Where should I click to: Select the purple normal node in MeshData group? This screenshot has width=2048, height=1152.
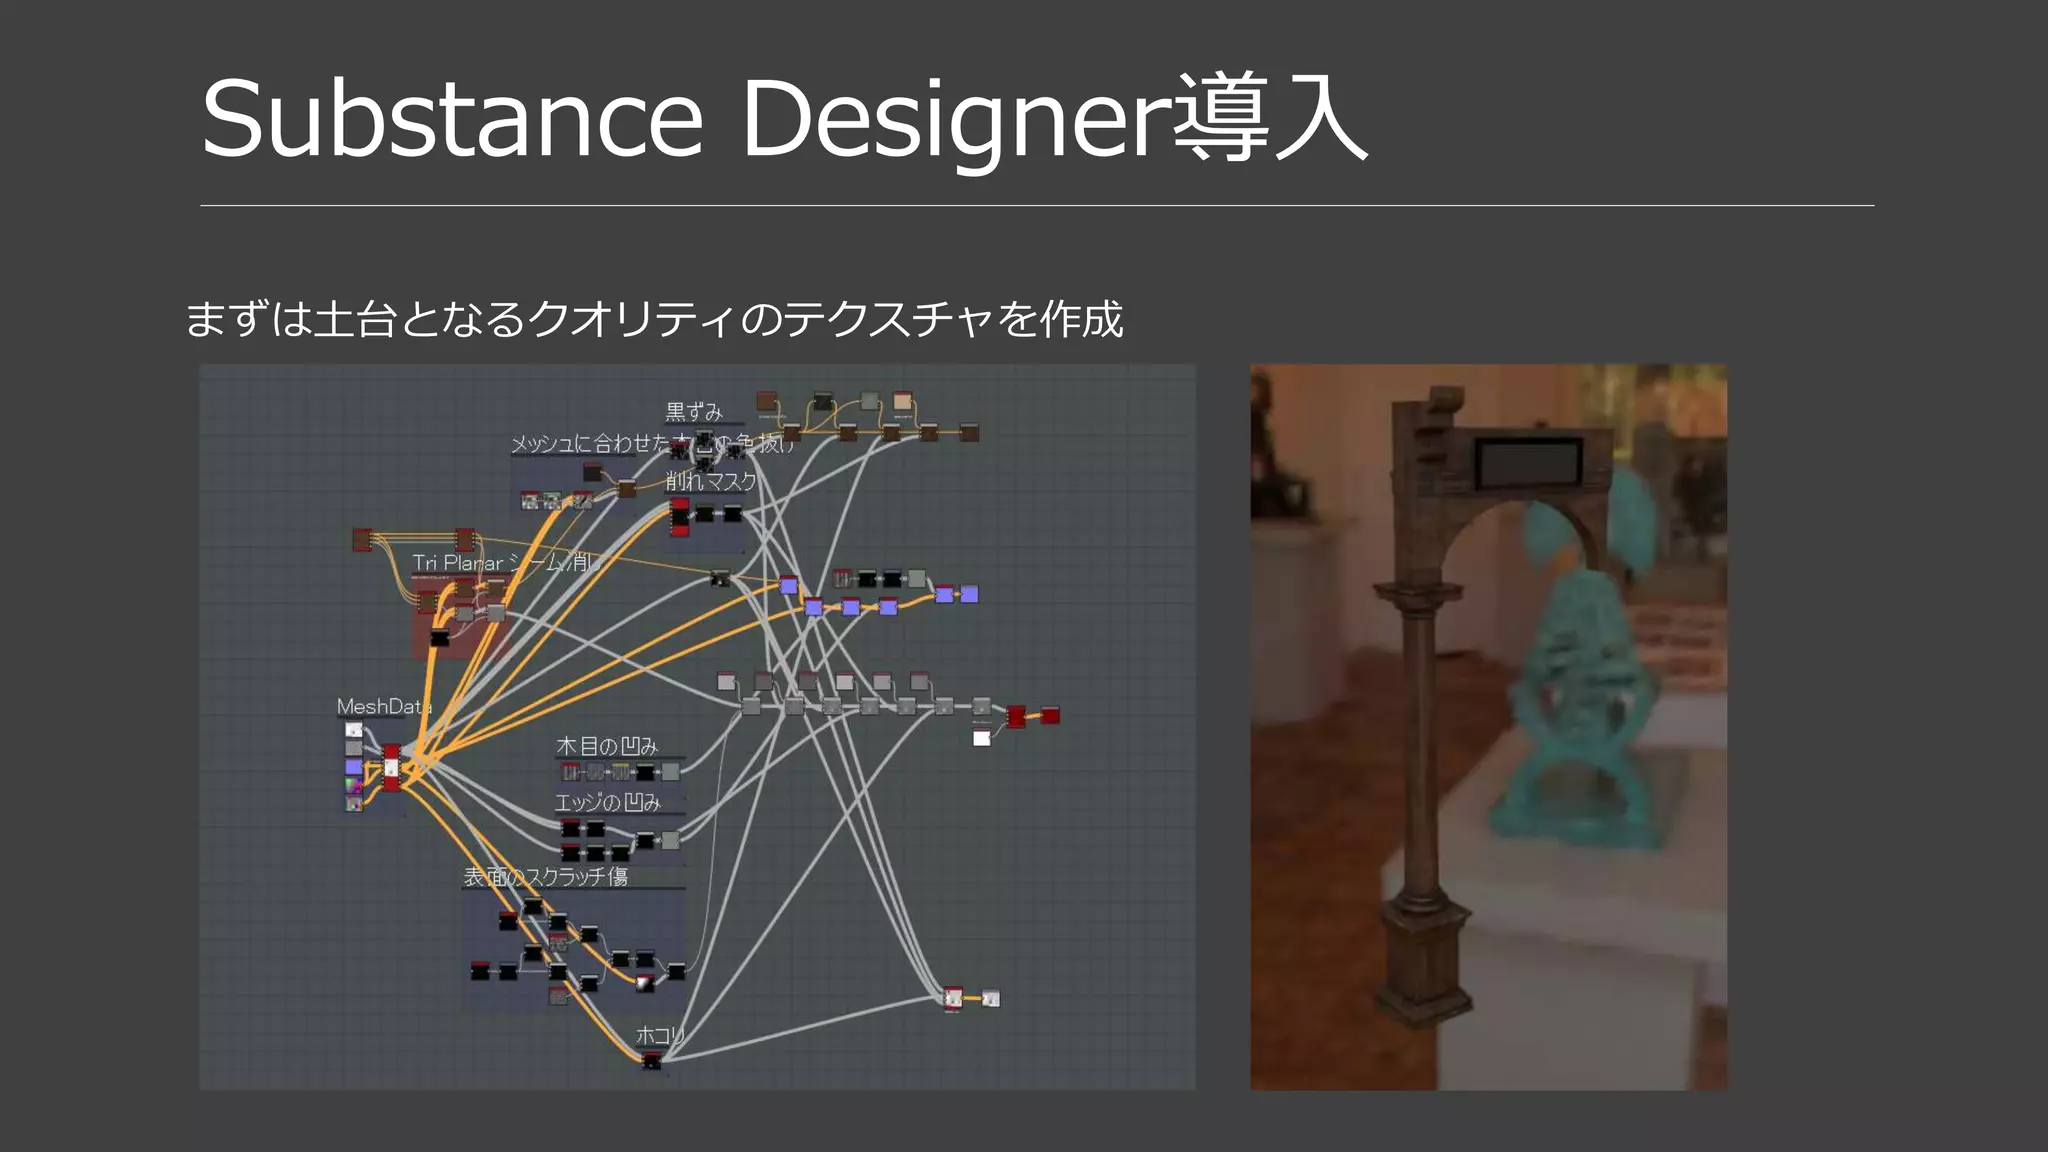[353, 766]
